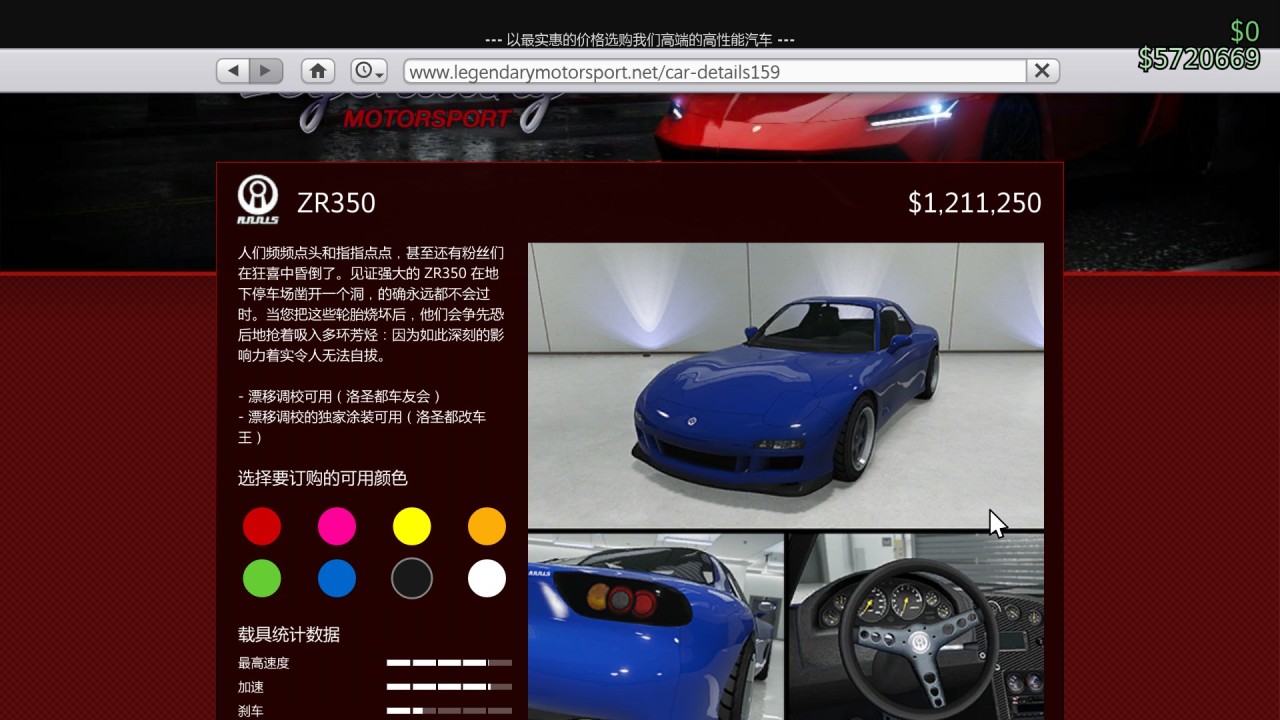
Task: Click the address bar URL field
Action: point(715,71)
